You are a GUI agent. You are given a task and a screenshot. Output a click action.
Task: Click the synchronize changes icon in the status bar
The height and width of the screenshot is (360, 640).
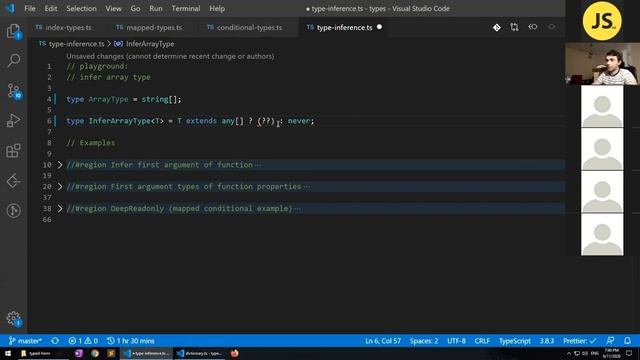(x=55, y=341)
